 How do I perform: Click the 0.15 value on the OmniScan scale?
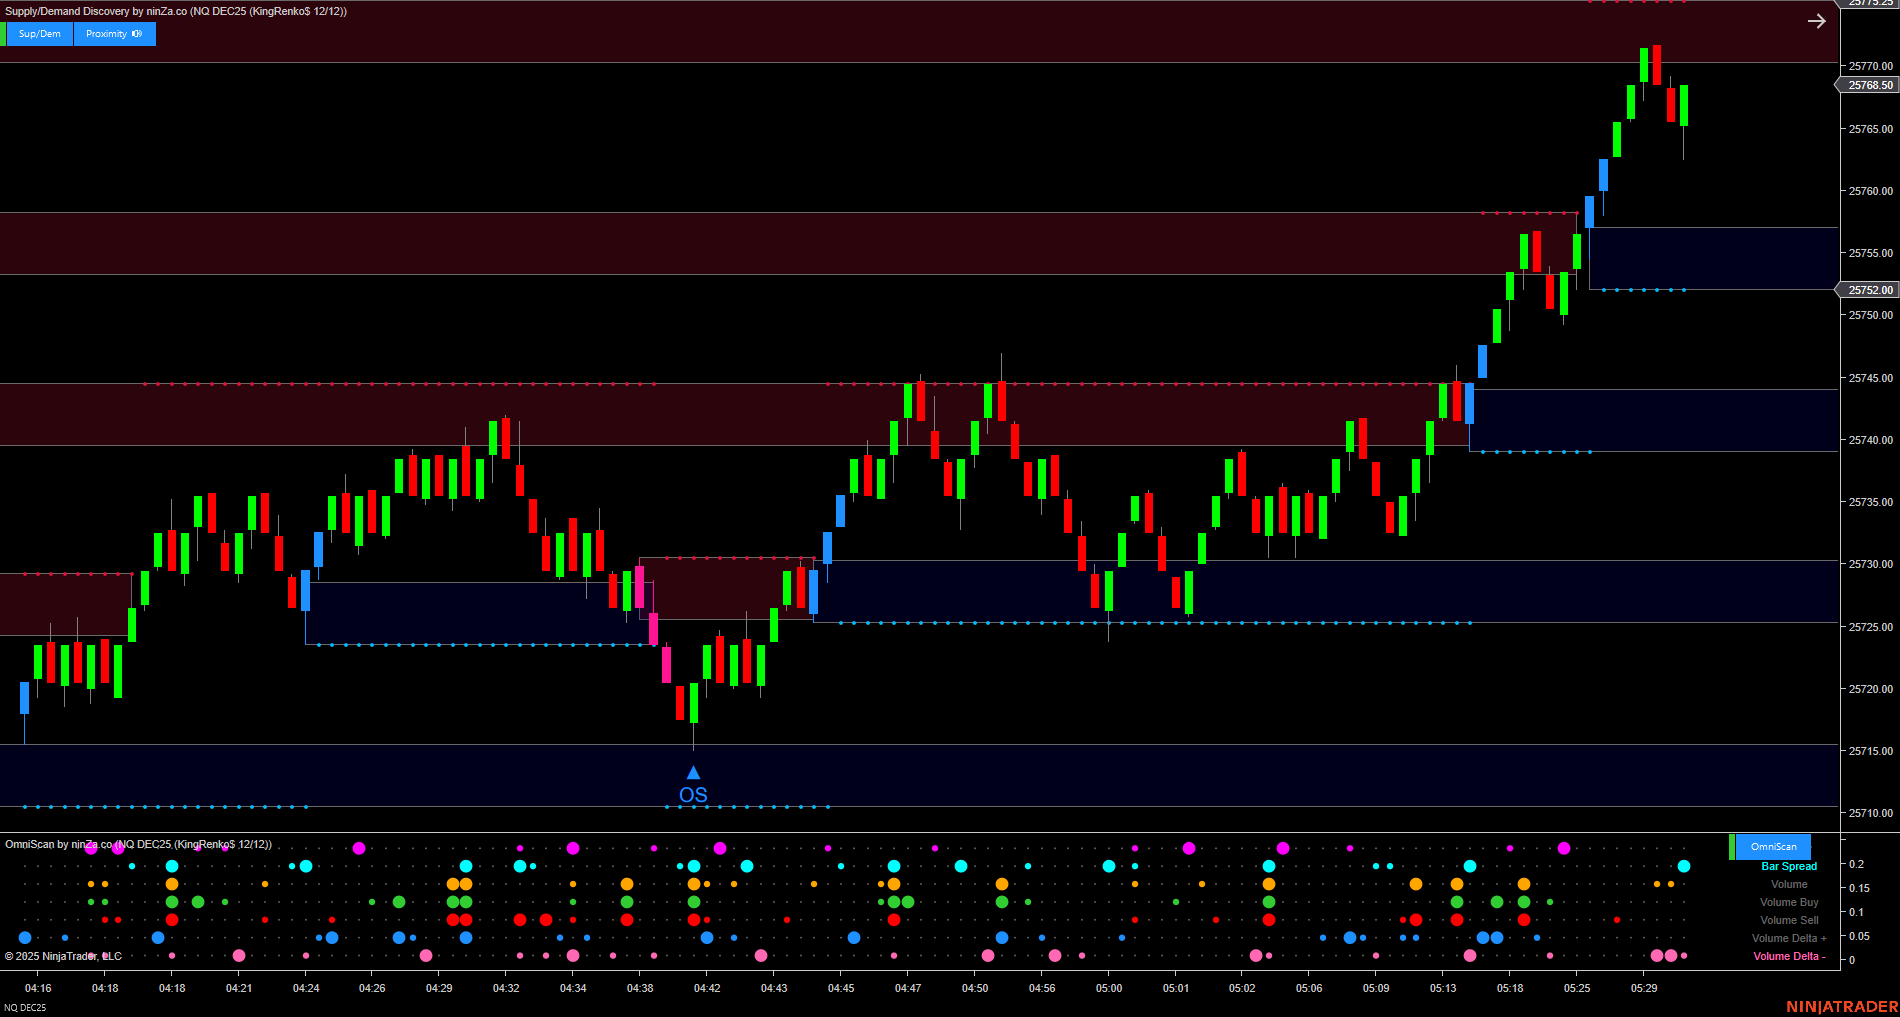[x=1859, y=888]
